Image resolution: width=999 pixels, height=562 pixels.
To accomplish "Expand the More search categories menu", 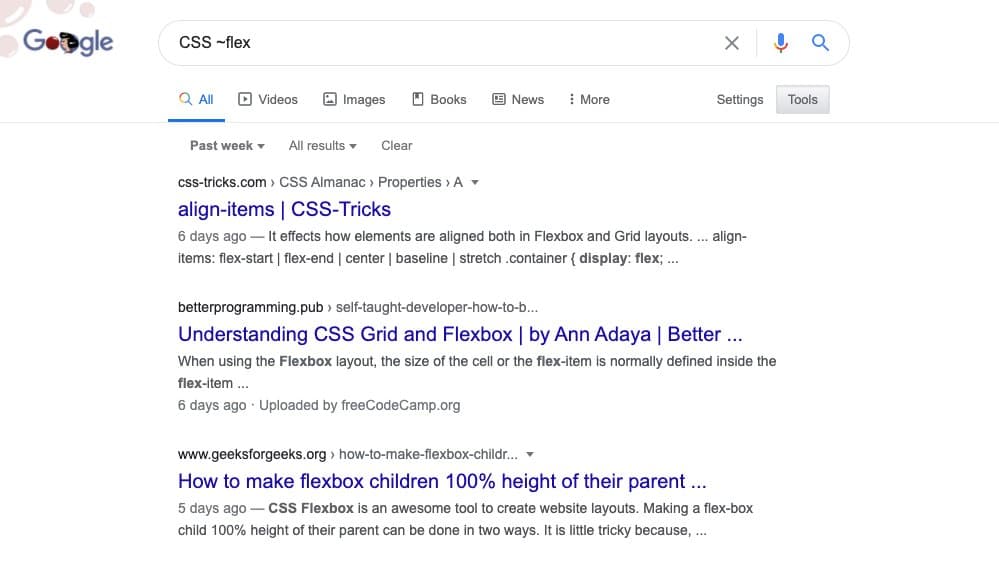I will click(588, 99).
